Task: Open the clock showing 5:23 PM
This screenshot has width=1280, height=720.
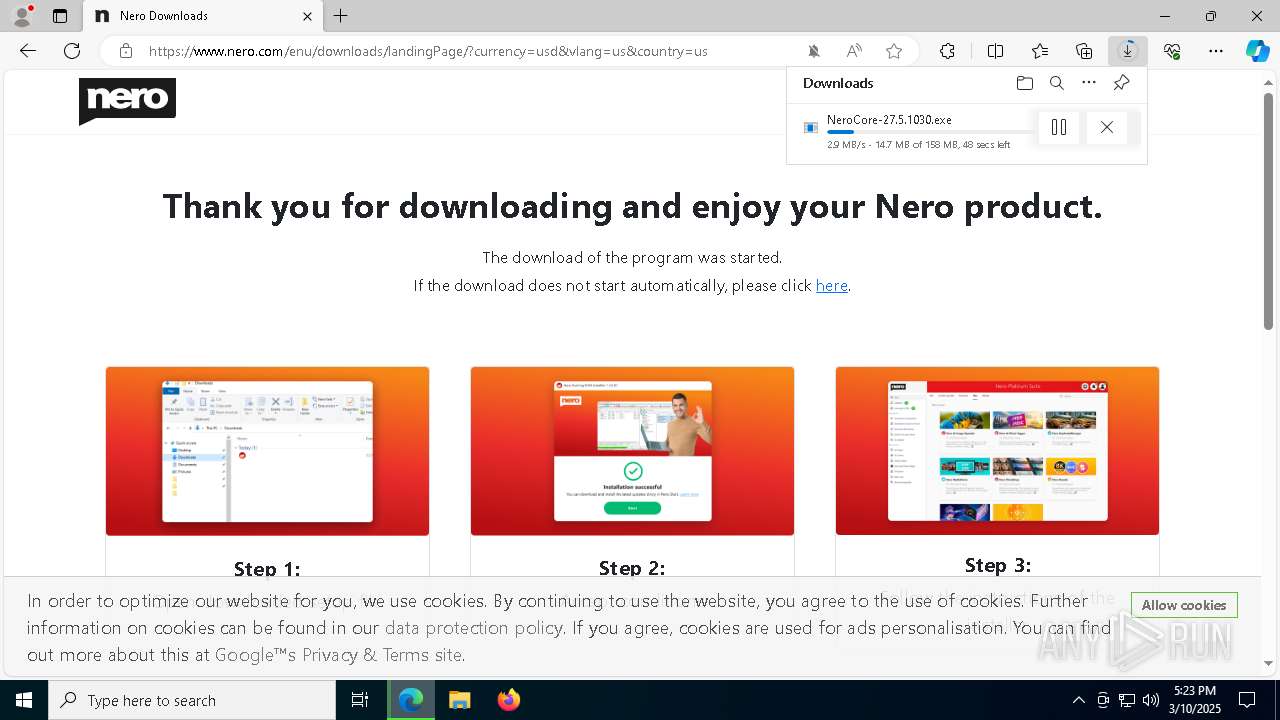Action: 1195,700
